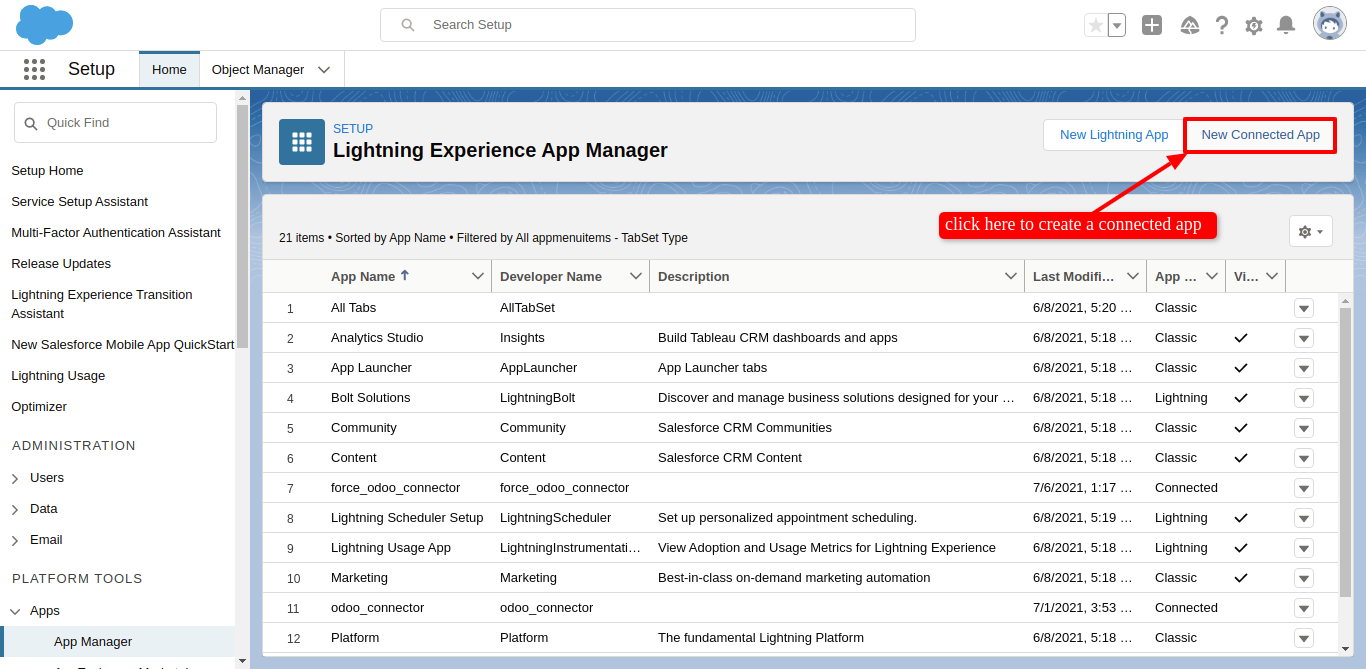
Task: Show row actions for Community
Action: (1304, 428)
